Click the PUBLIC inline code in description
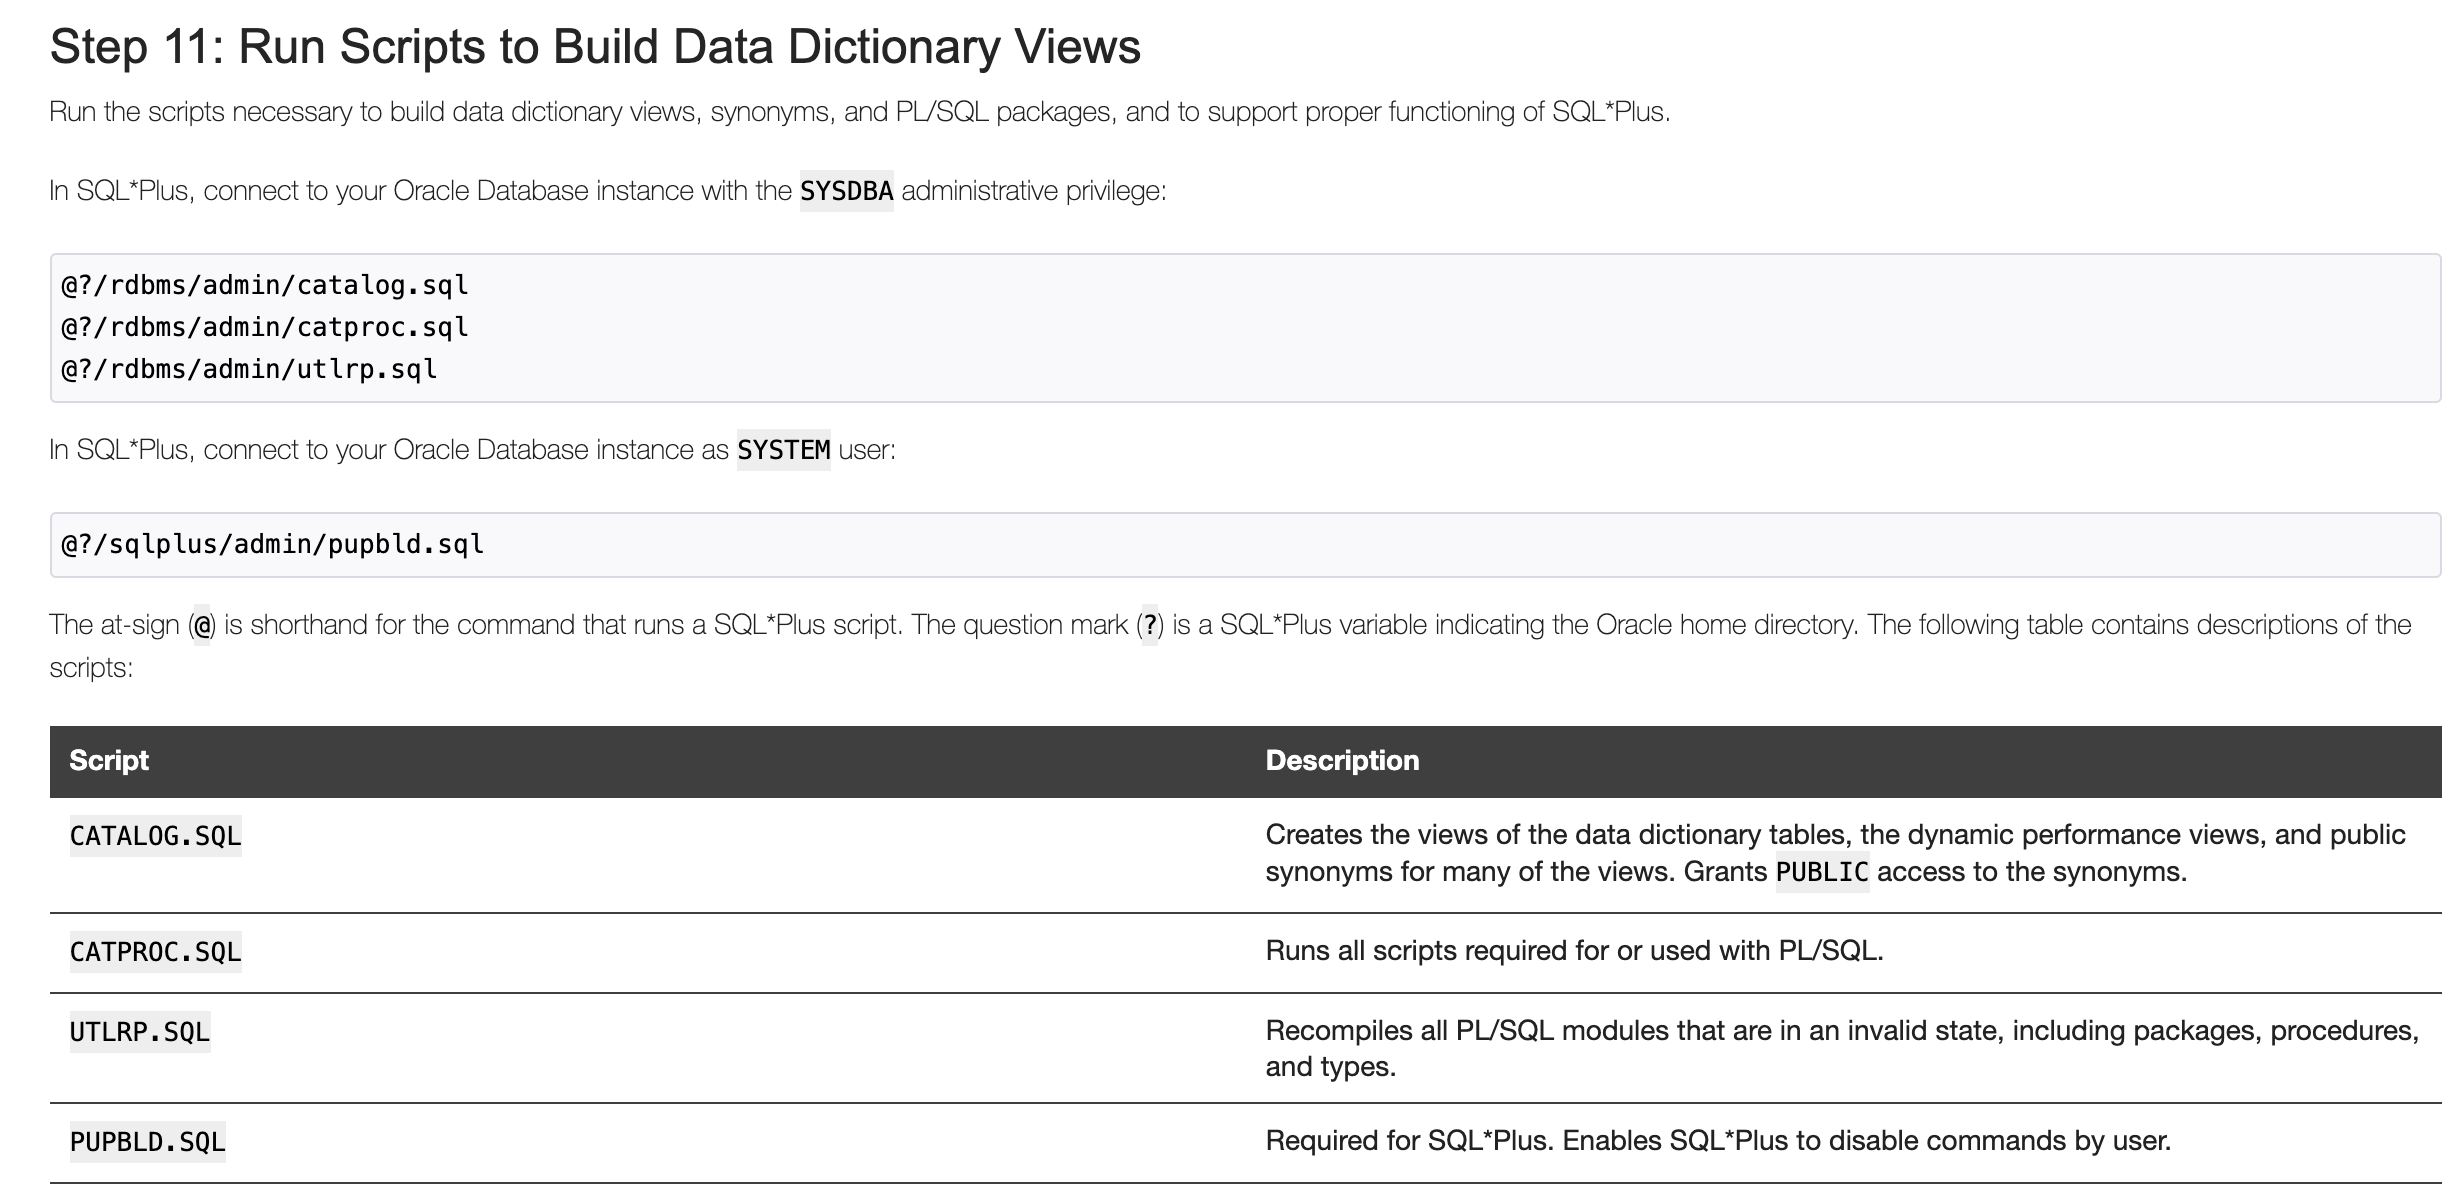2456x1184 pixels. pyautogui.click(x=1821, y=873)
